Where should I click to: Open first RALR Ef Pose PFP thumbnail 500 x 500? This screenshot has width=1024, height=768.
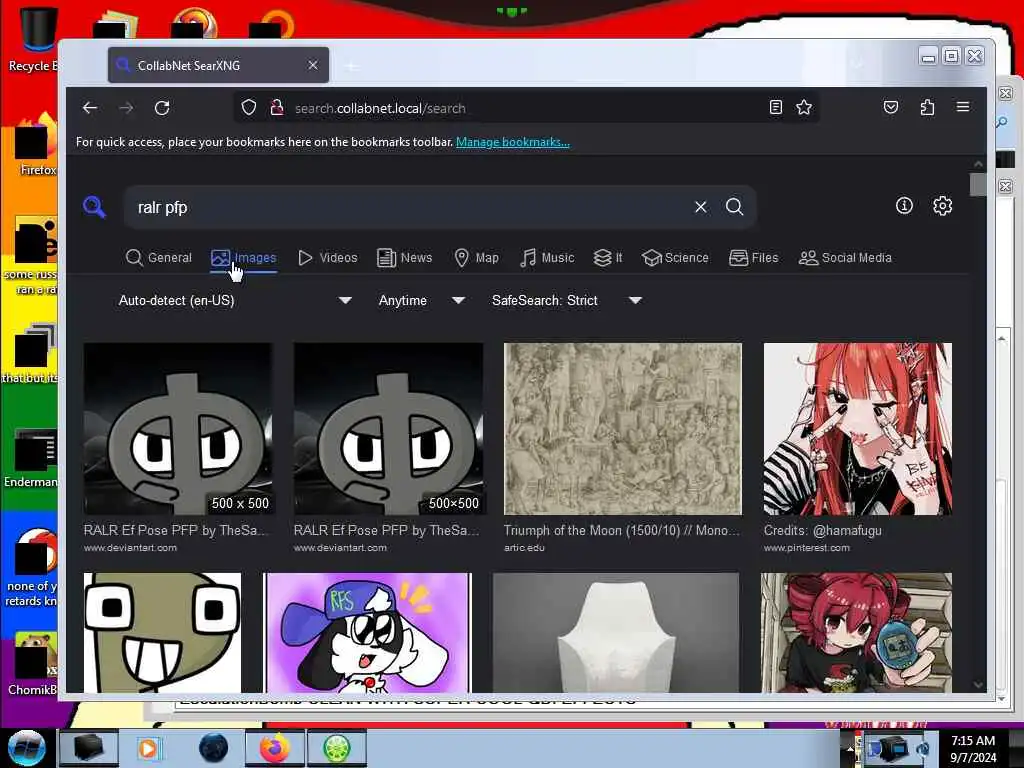178,429
